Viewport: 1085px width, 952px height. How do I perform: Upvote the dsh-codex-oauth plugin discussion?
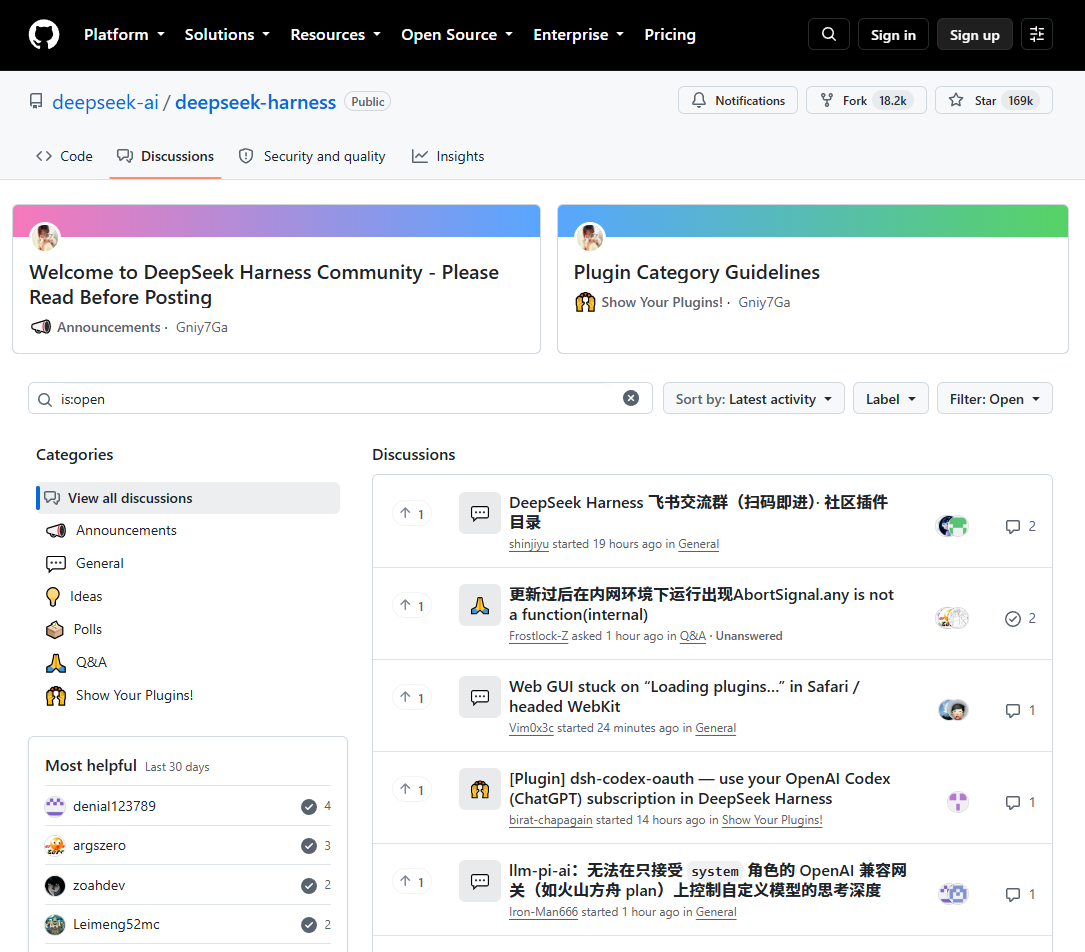point(412,790)
